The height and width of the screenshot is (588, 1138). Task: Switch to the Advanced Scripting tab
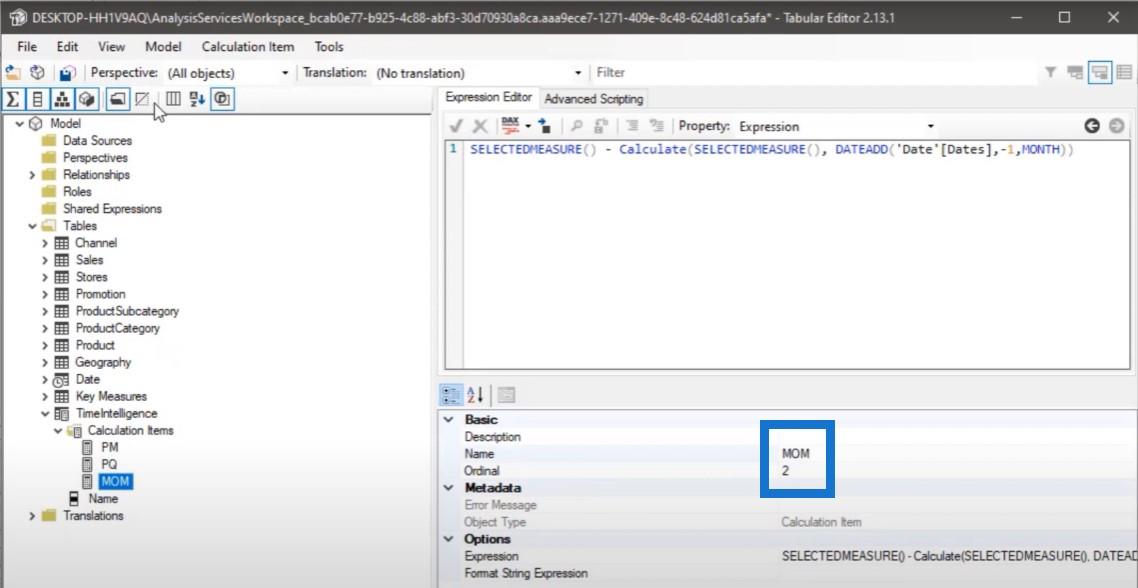pyautogui.click(x=594, y=99)
